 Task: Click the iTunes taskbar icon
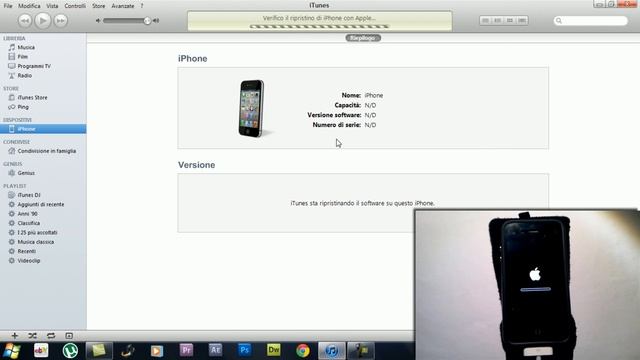tap(331, 351)
